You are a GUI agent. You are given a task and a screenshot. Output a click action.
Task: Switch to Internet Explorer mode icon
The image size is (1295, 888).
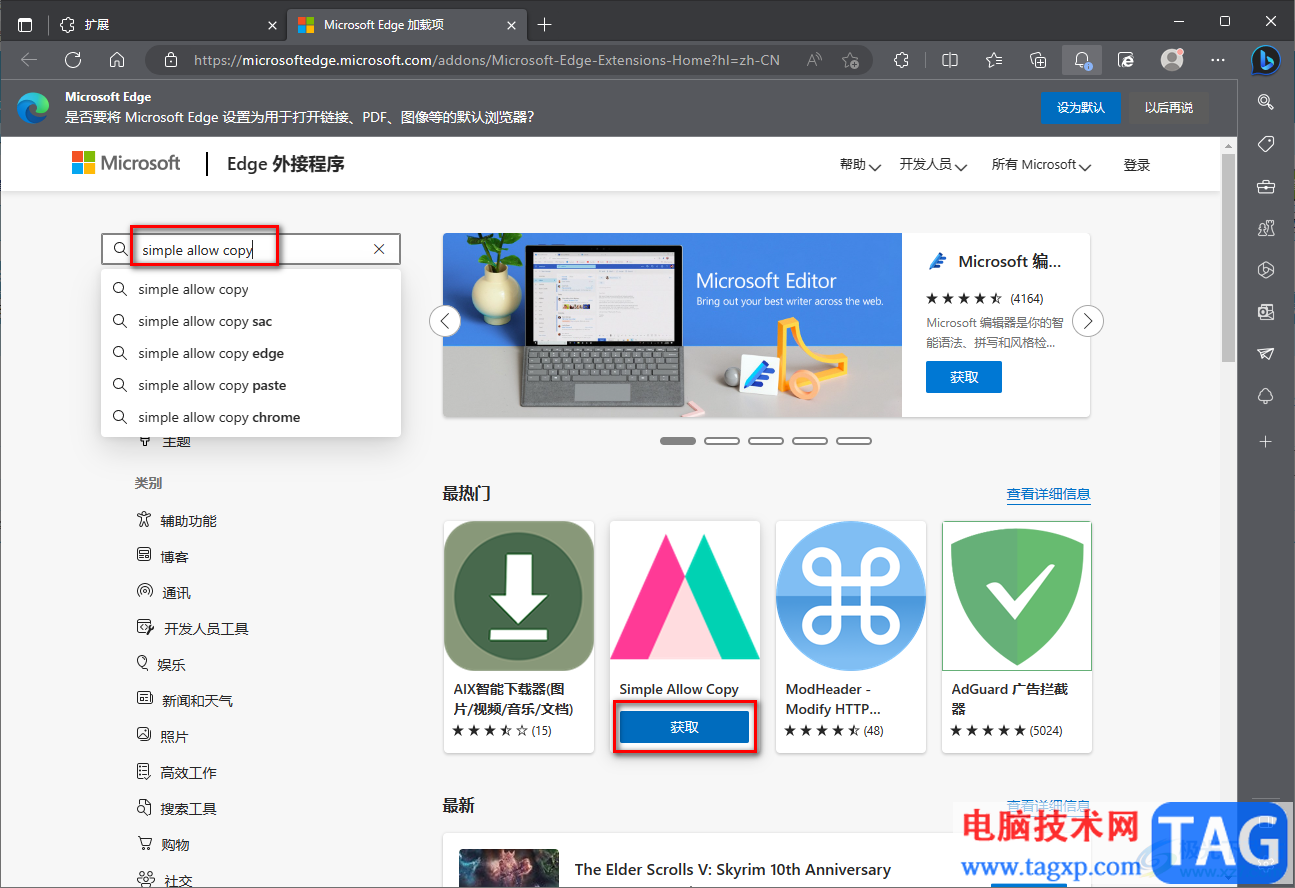[x=1126, y=60]
